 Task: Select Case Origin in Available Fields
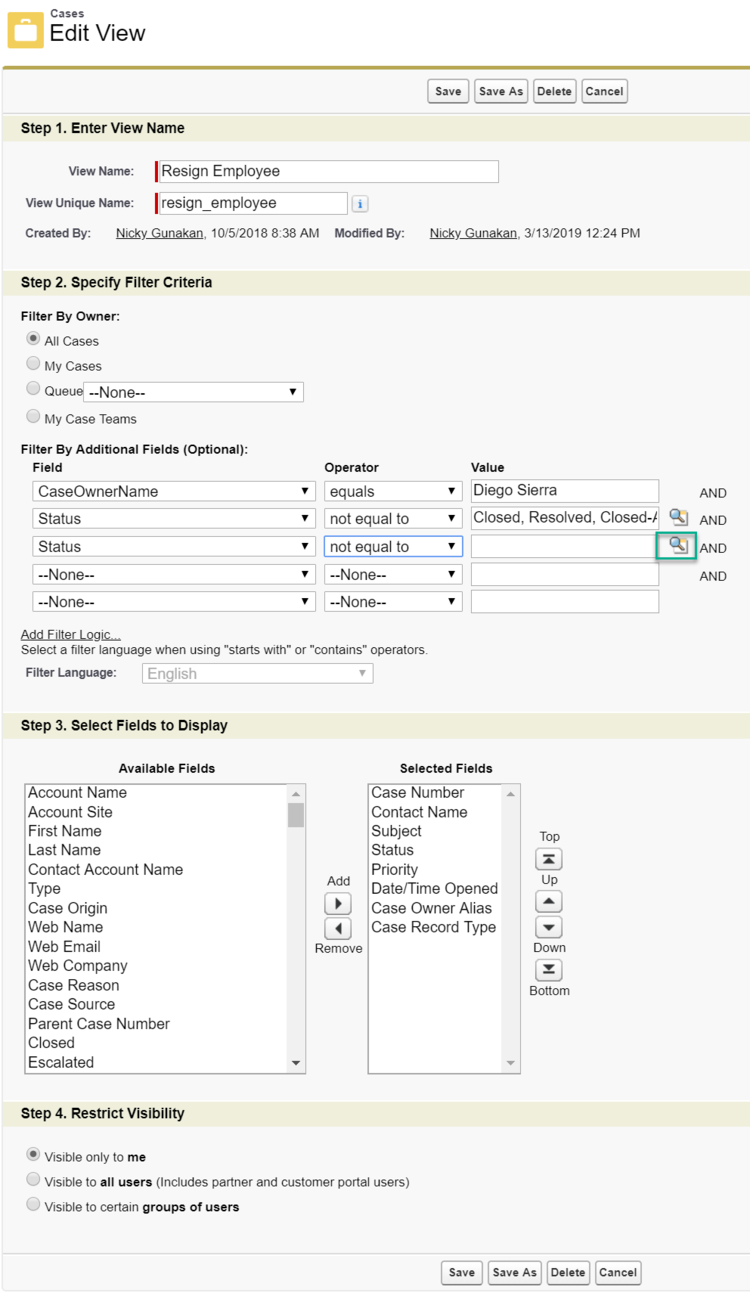68,908
